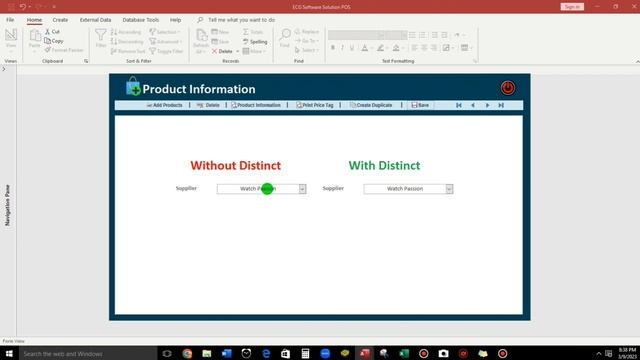Image resolution: width=640 pixels, height=360 pixels.
Task: Open the Select dropdown in Find group
Action: pyautogui.click(x=306, y=50)
